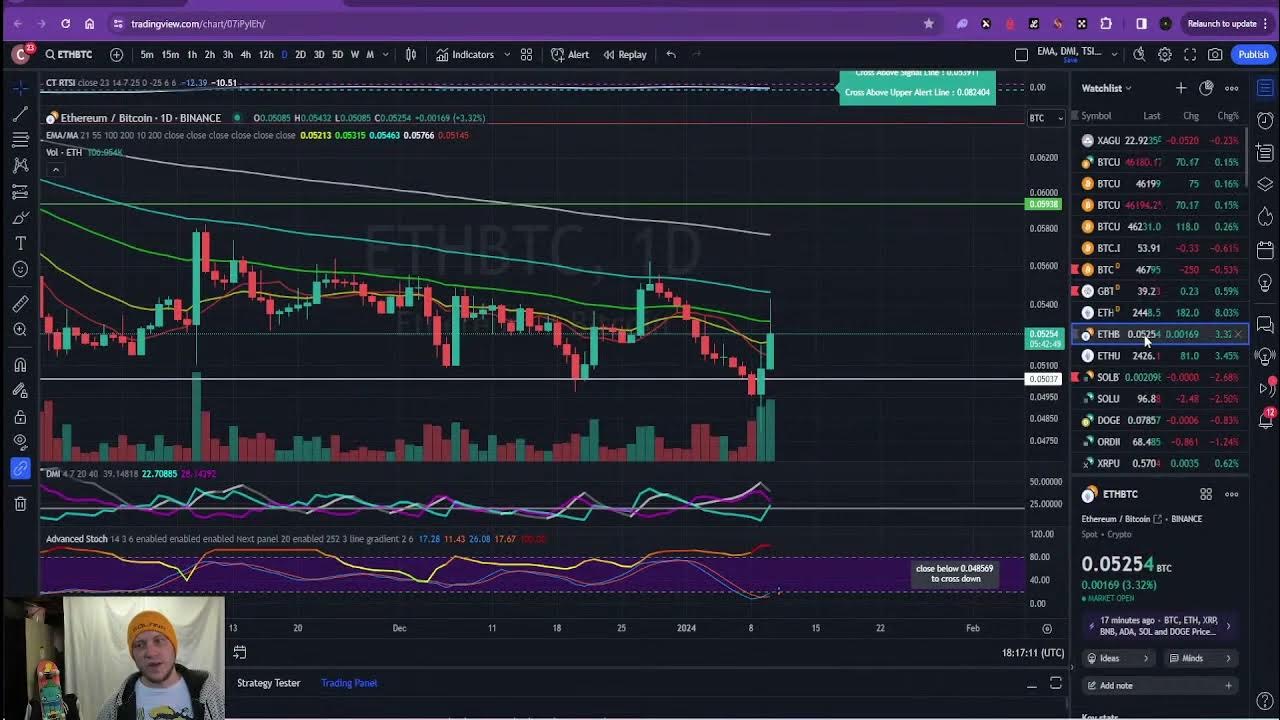Open the Trading Panel tab
Image resolution: width=1280 pixels, height=720 pixels.
click(349, 683)
